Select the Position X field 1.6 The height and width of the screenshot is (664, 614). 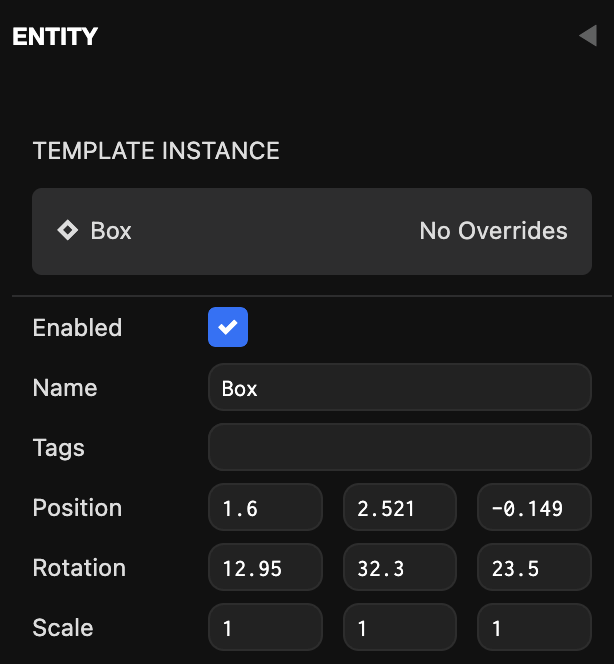(265, 508)
